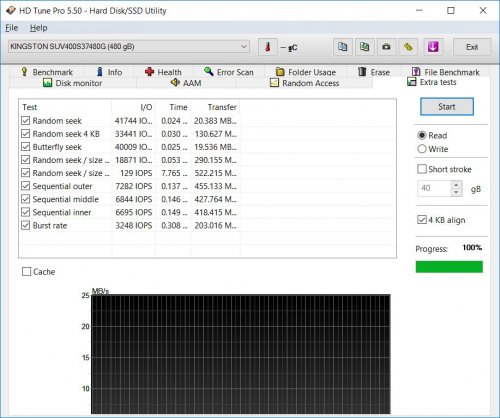Select the Write radio button
Image resolution: width=500 pixels, height=418 pixels.
point(422,149)
